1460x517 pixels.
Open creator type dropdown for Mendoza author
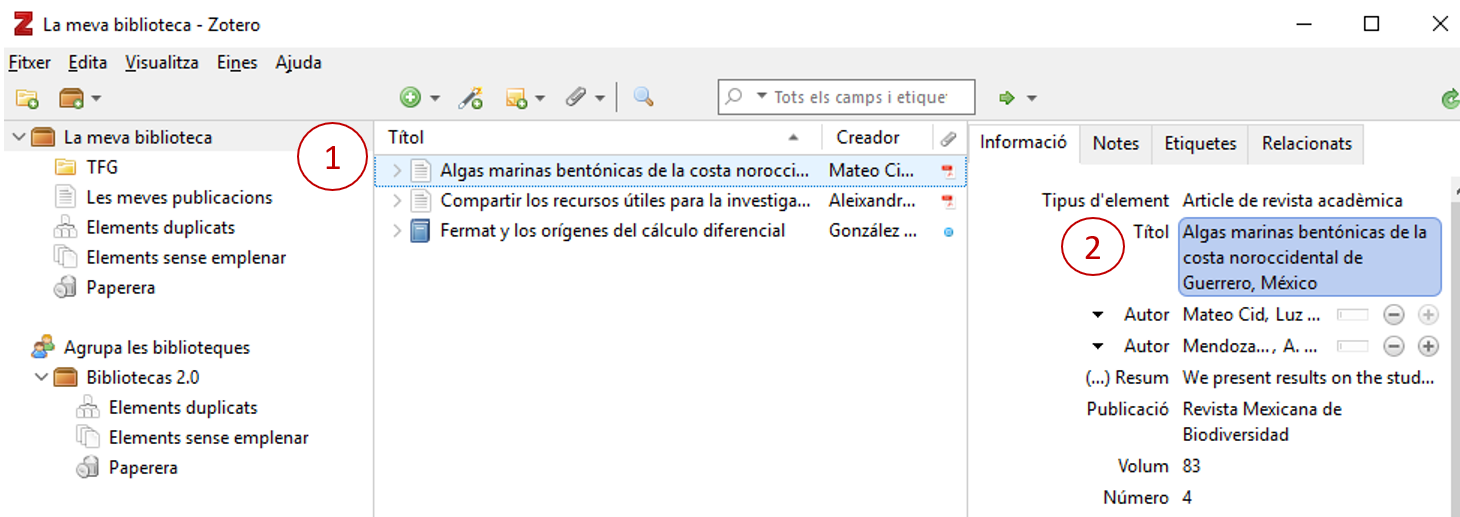[1097, 346]
